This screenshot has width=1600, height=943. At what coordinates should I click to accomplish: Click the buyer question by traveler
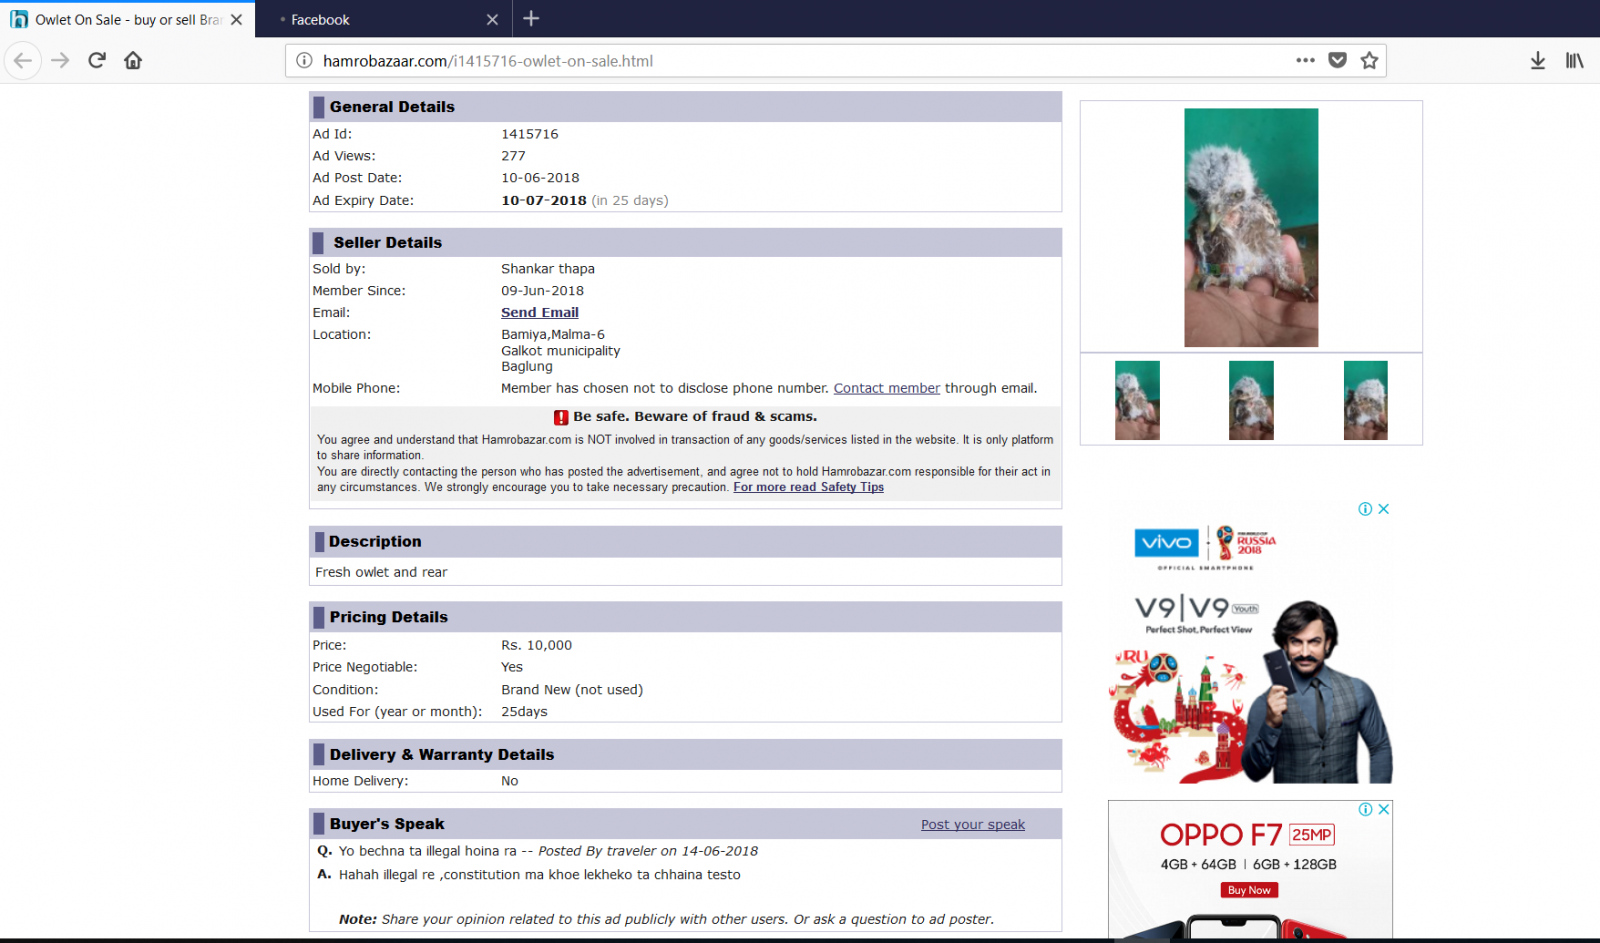(x=548, y=851)
